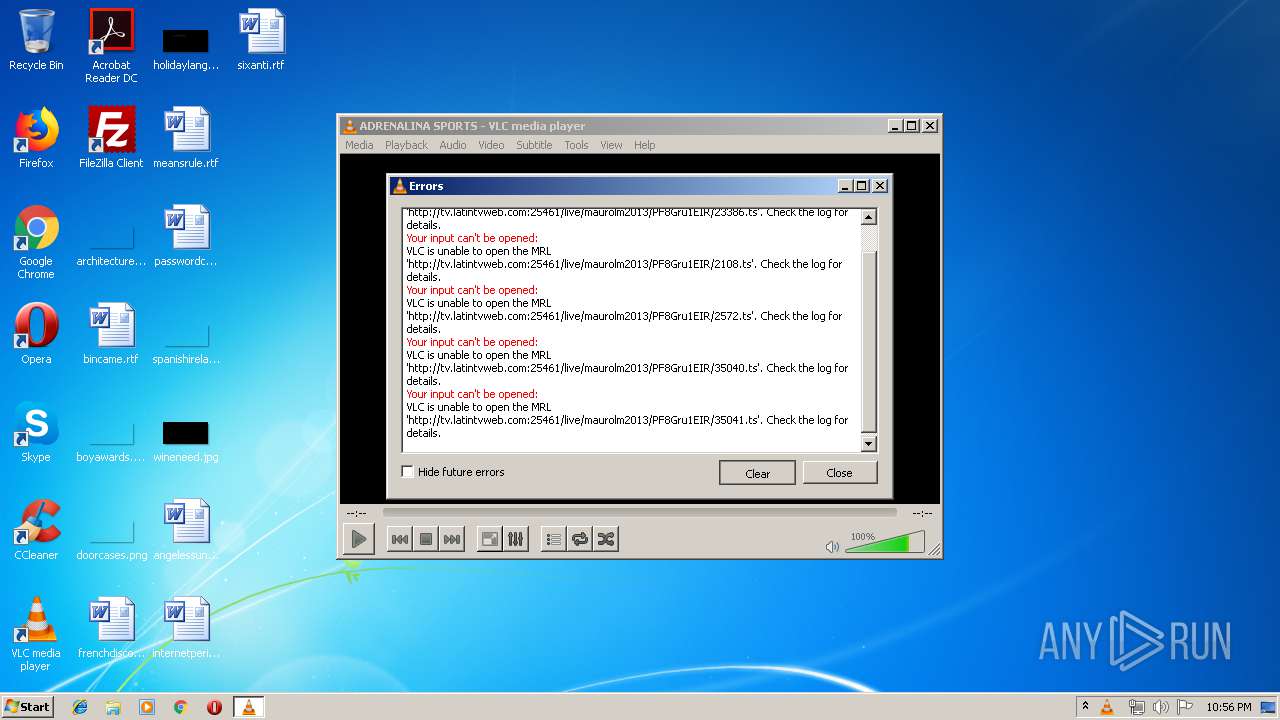Click the taskbar clock 10:56 PM
The image size is (1280, 720).
(x=1228, y=707)
